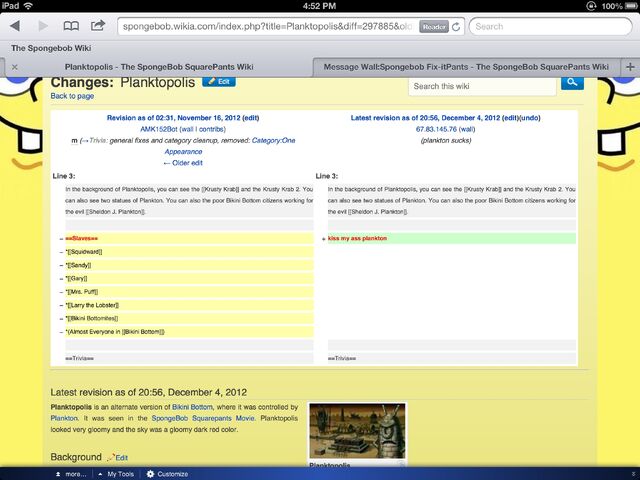This screenshot has width=640, height=480.
Task: Click removed line *[[Mrs. Puff]]
Action: click(189, 292)
